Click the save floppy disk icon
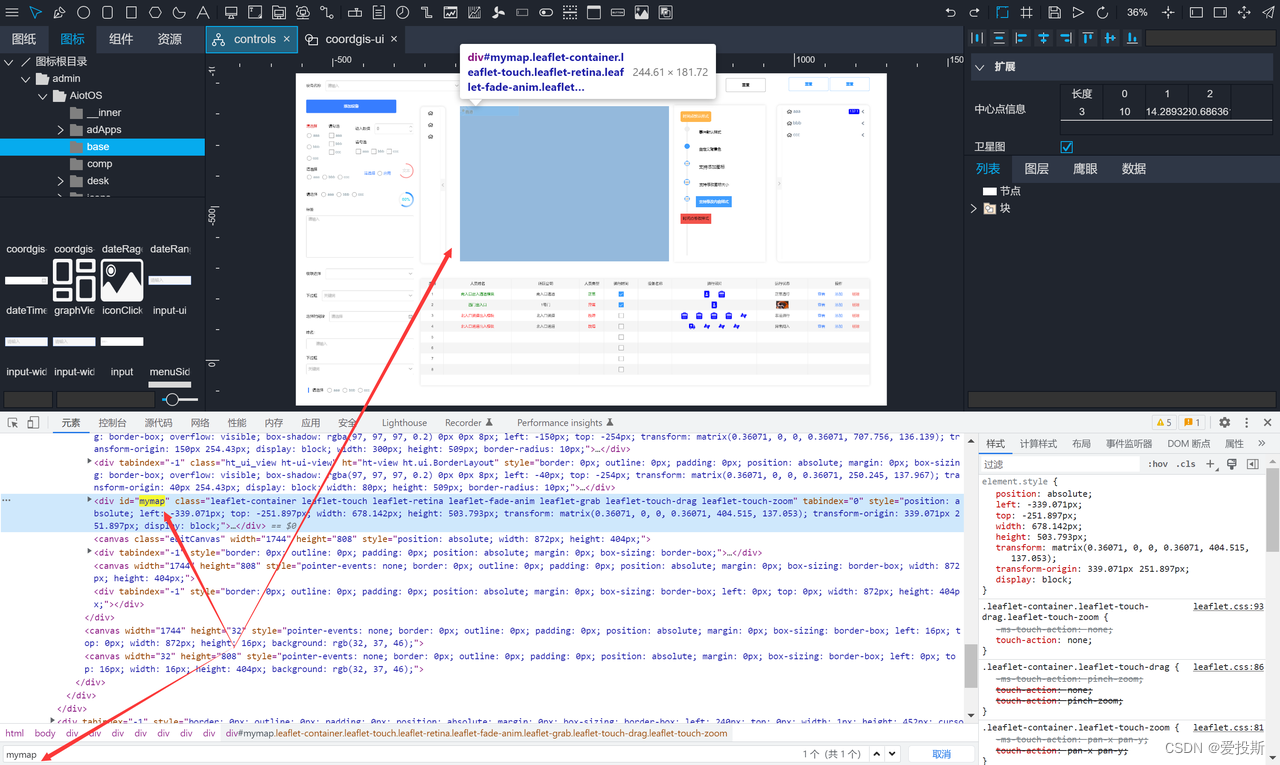Image resolution: width=1280 pixels, height=765 pixels. [x=1054, y=13]
